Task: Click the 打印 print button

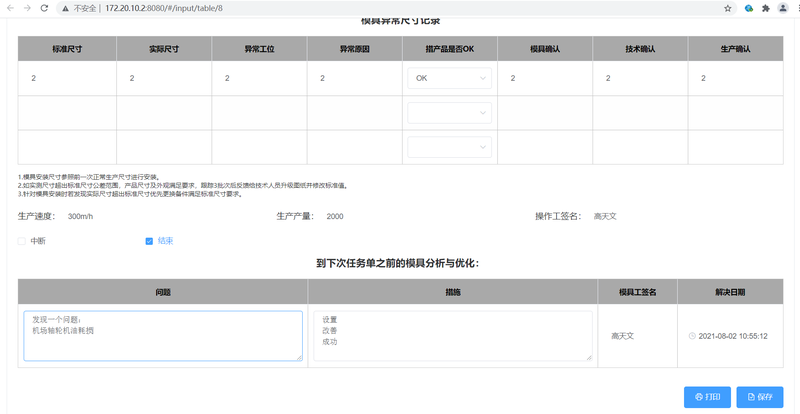Action: 707,397
